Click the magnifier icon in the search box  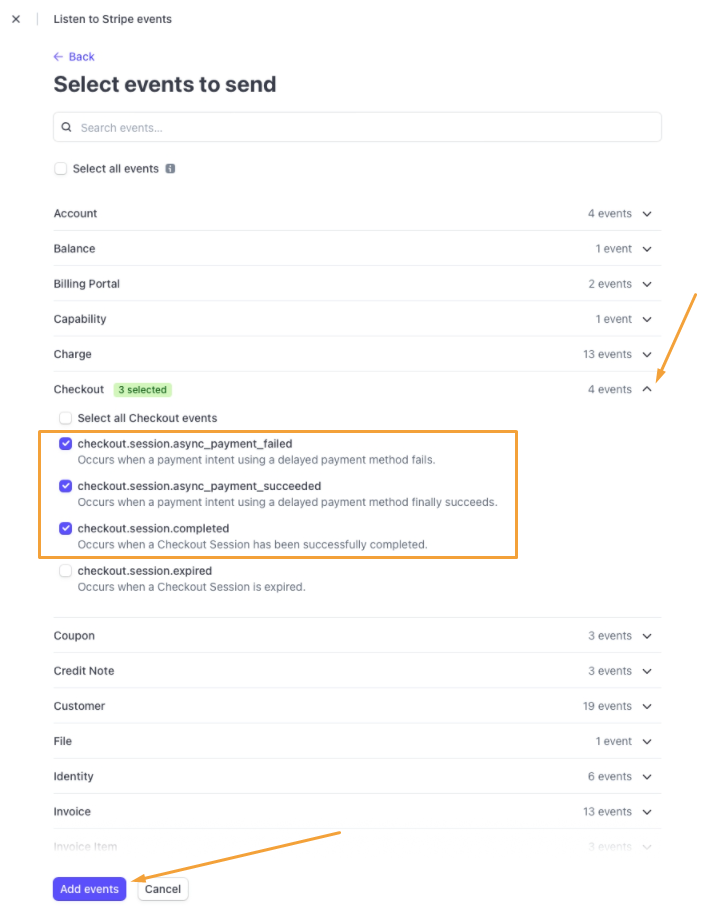[67, 127]
